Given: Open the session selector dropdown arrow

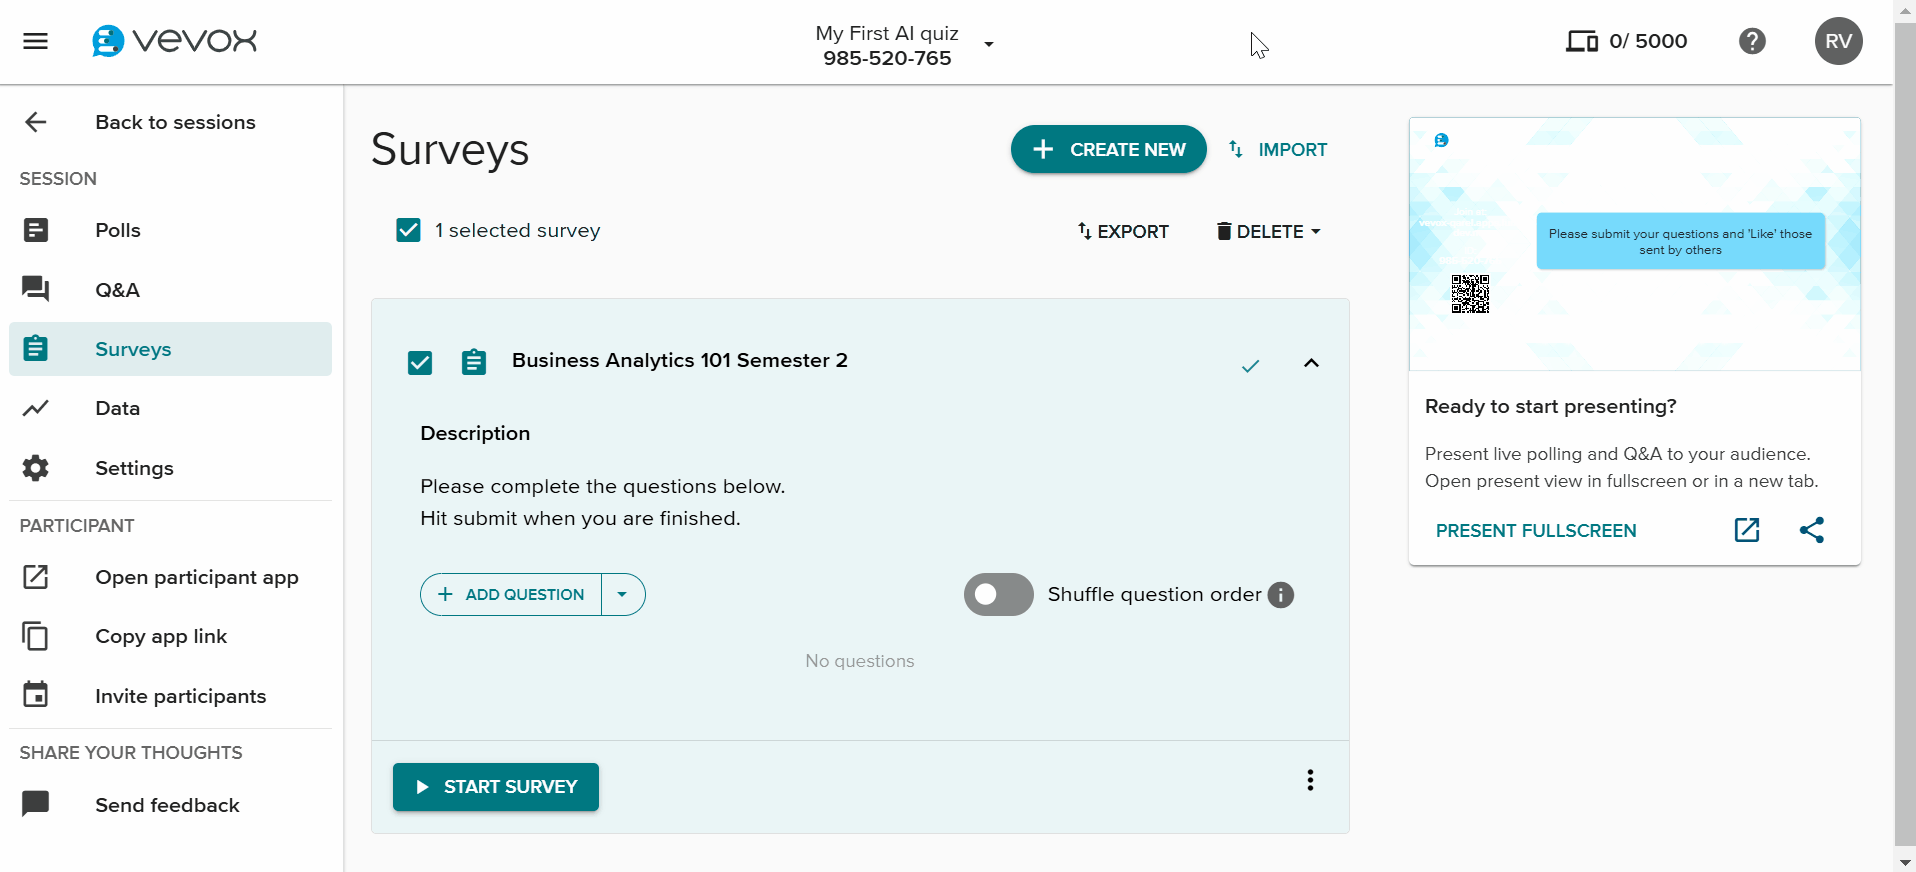Looking at the screenshot, I should (988, 44).
